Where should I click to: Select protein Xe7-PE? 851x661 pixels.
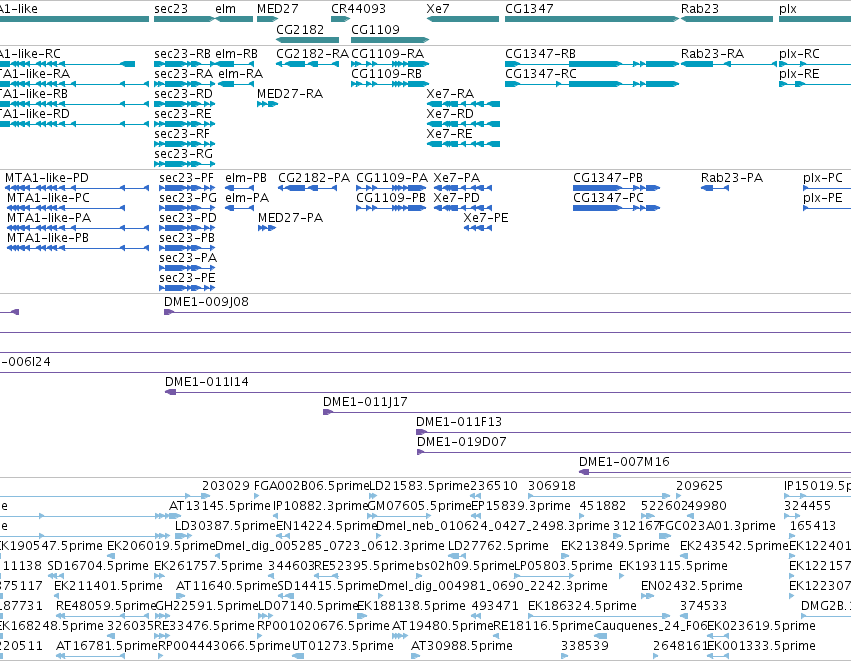point(486,218)
